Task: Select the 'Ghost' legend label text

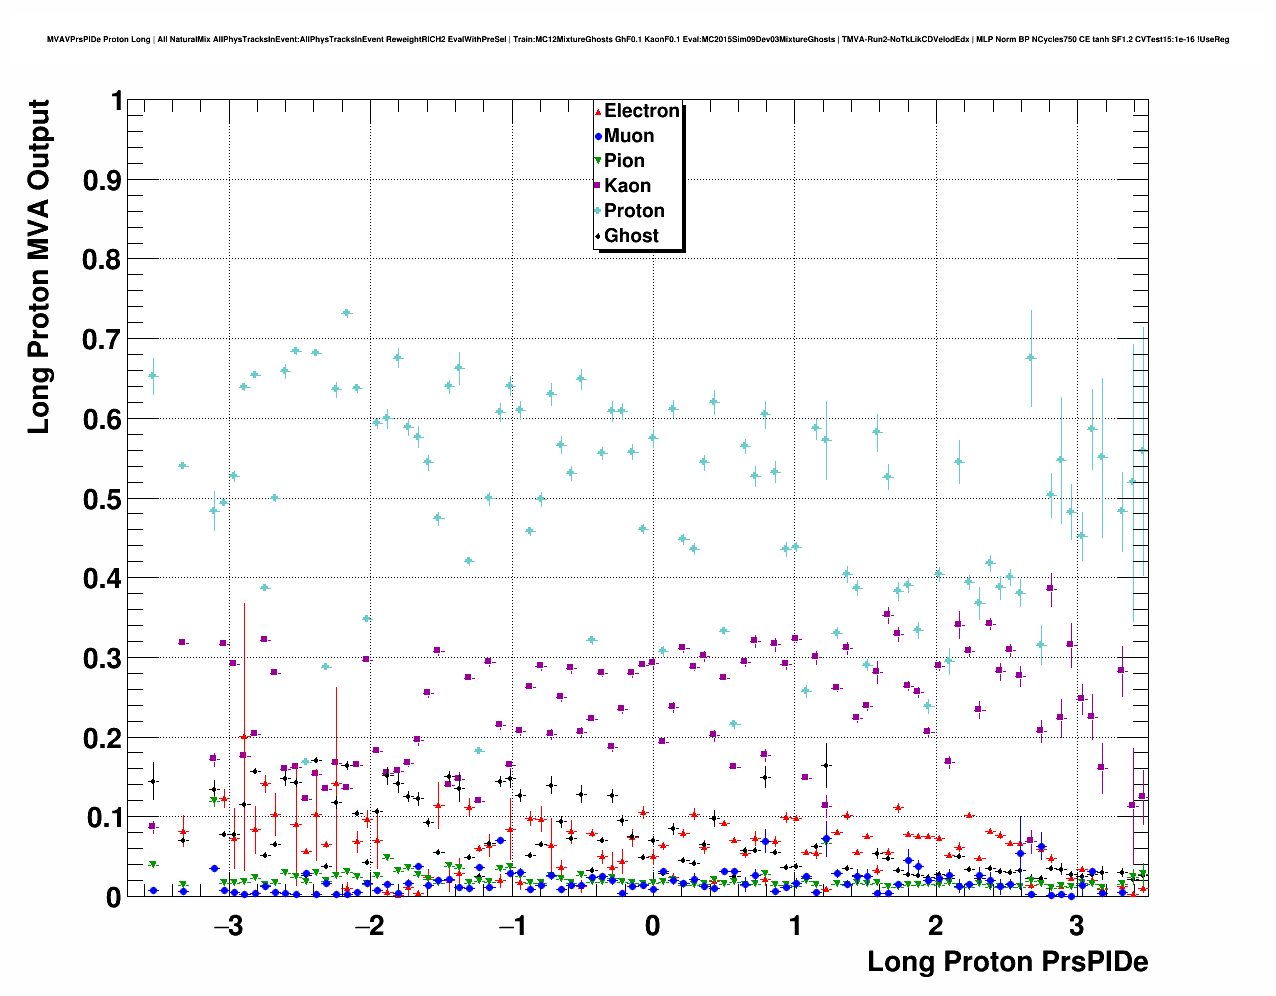Action: (631, 236)
